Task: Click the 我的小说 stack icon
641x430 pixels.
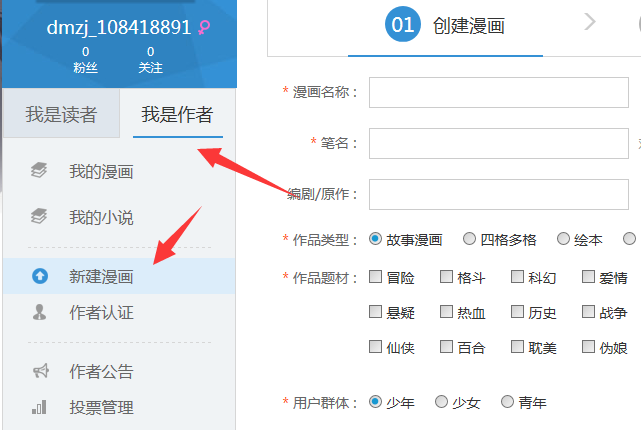Action: point(40,216)
